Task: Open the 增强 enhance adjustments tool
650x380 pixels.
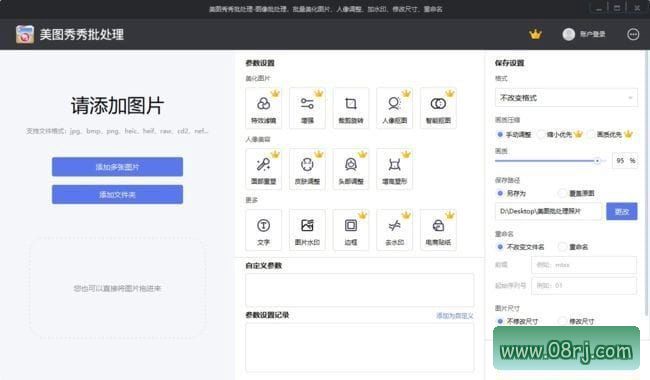Action: pos(307,108)
